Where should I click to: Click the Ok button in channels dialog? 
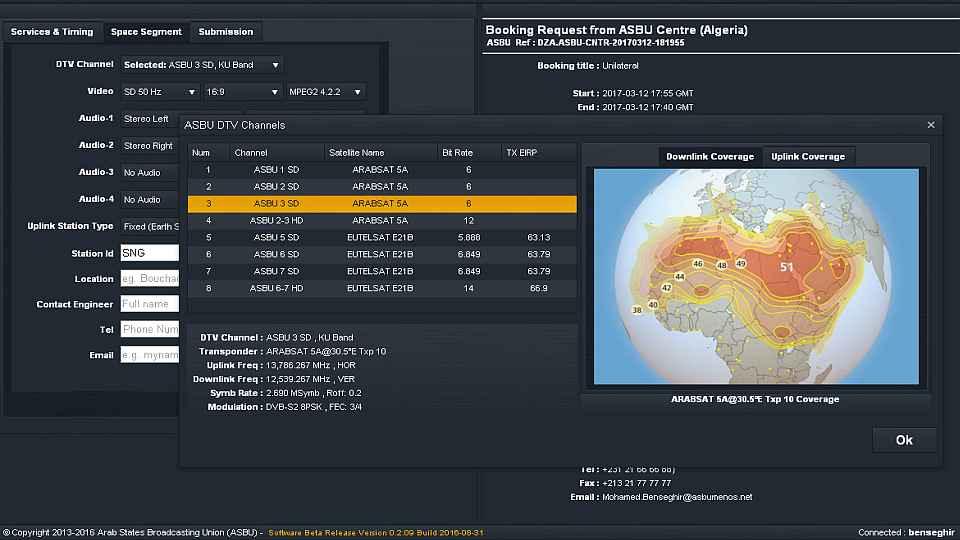[904, 440]
